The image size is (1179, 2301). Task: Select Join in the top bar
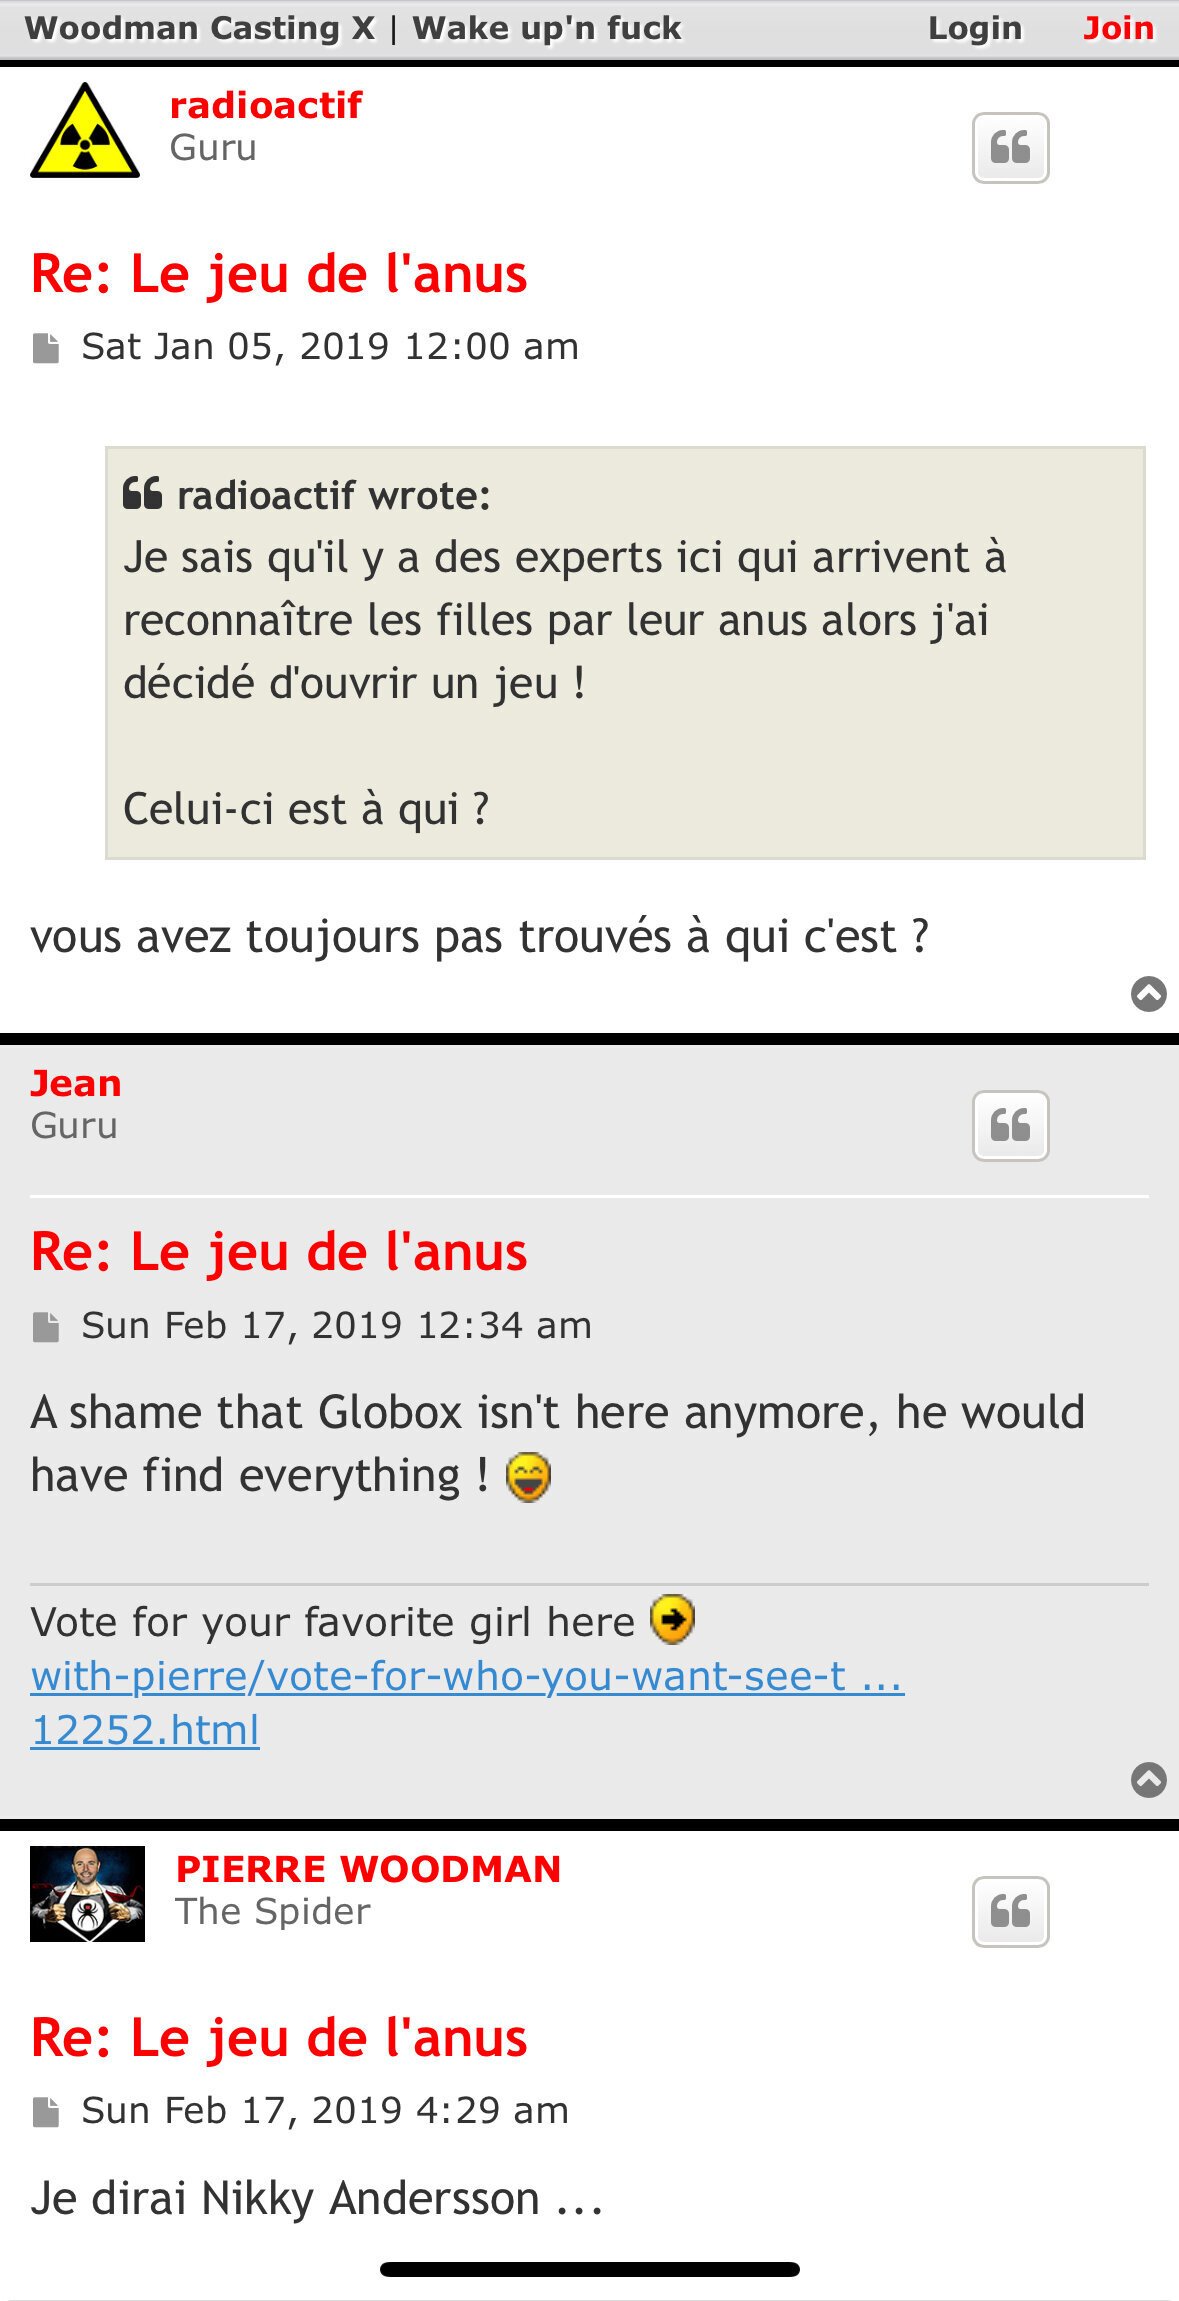click(1118, 28)
